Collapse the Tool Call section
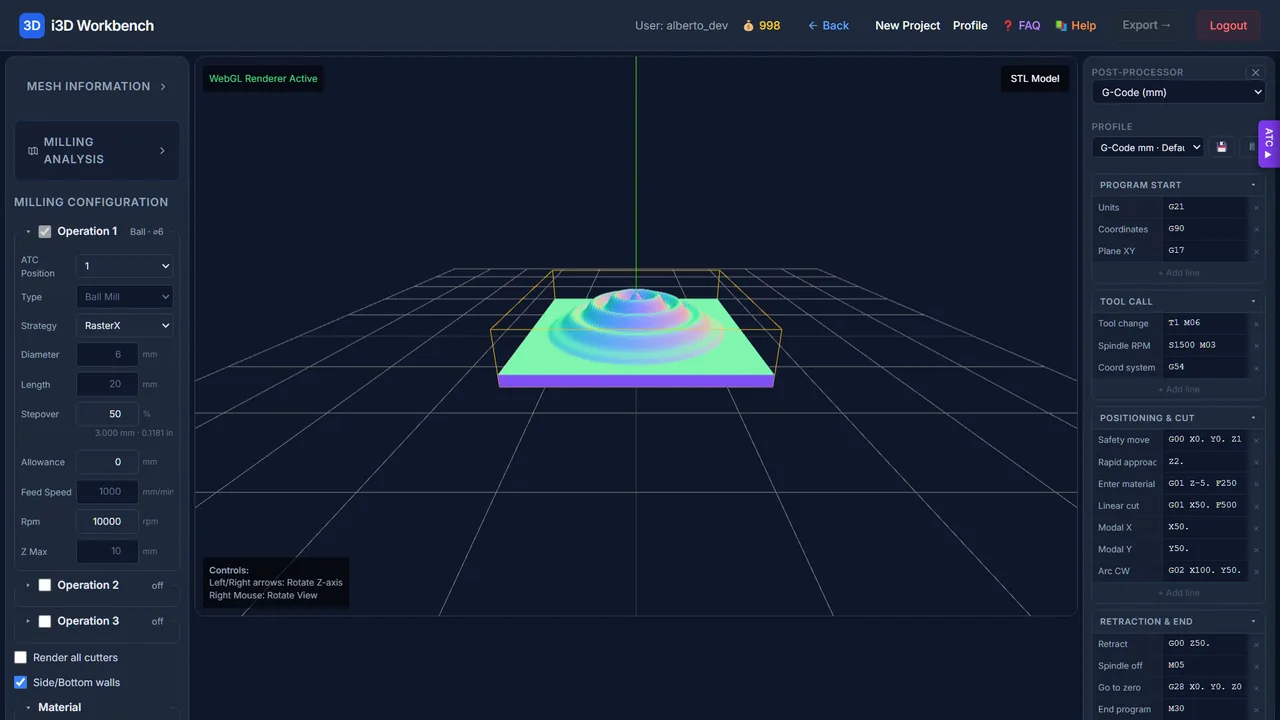This screenshot has width=1280, height=720. tap(1179, 301)
